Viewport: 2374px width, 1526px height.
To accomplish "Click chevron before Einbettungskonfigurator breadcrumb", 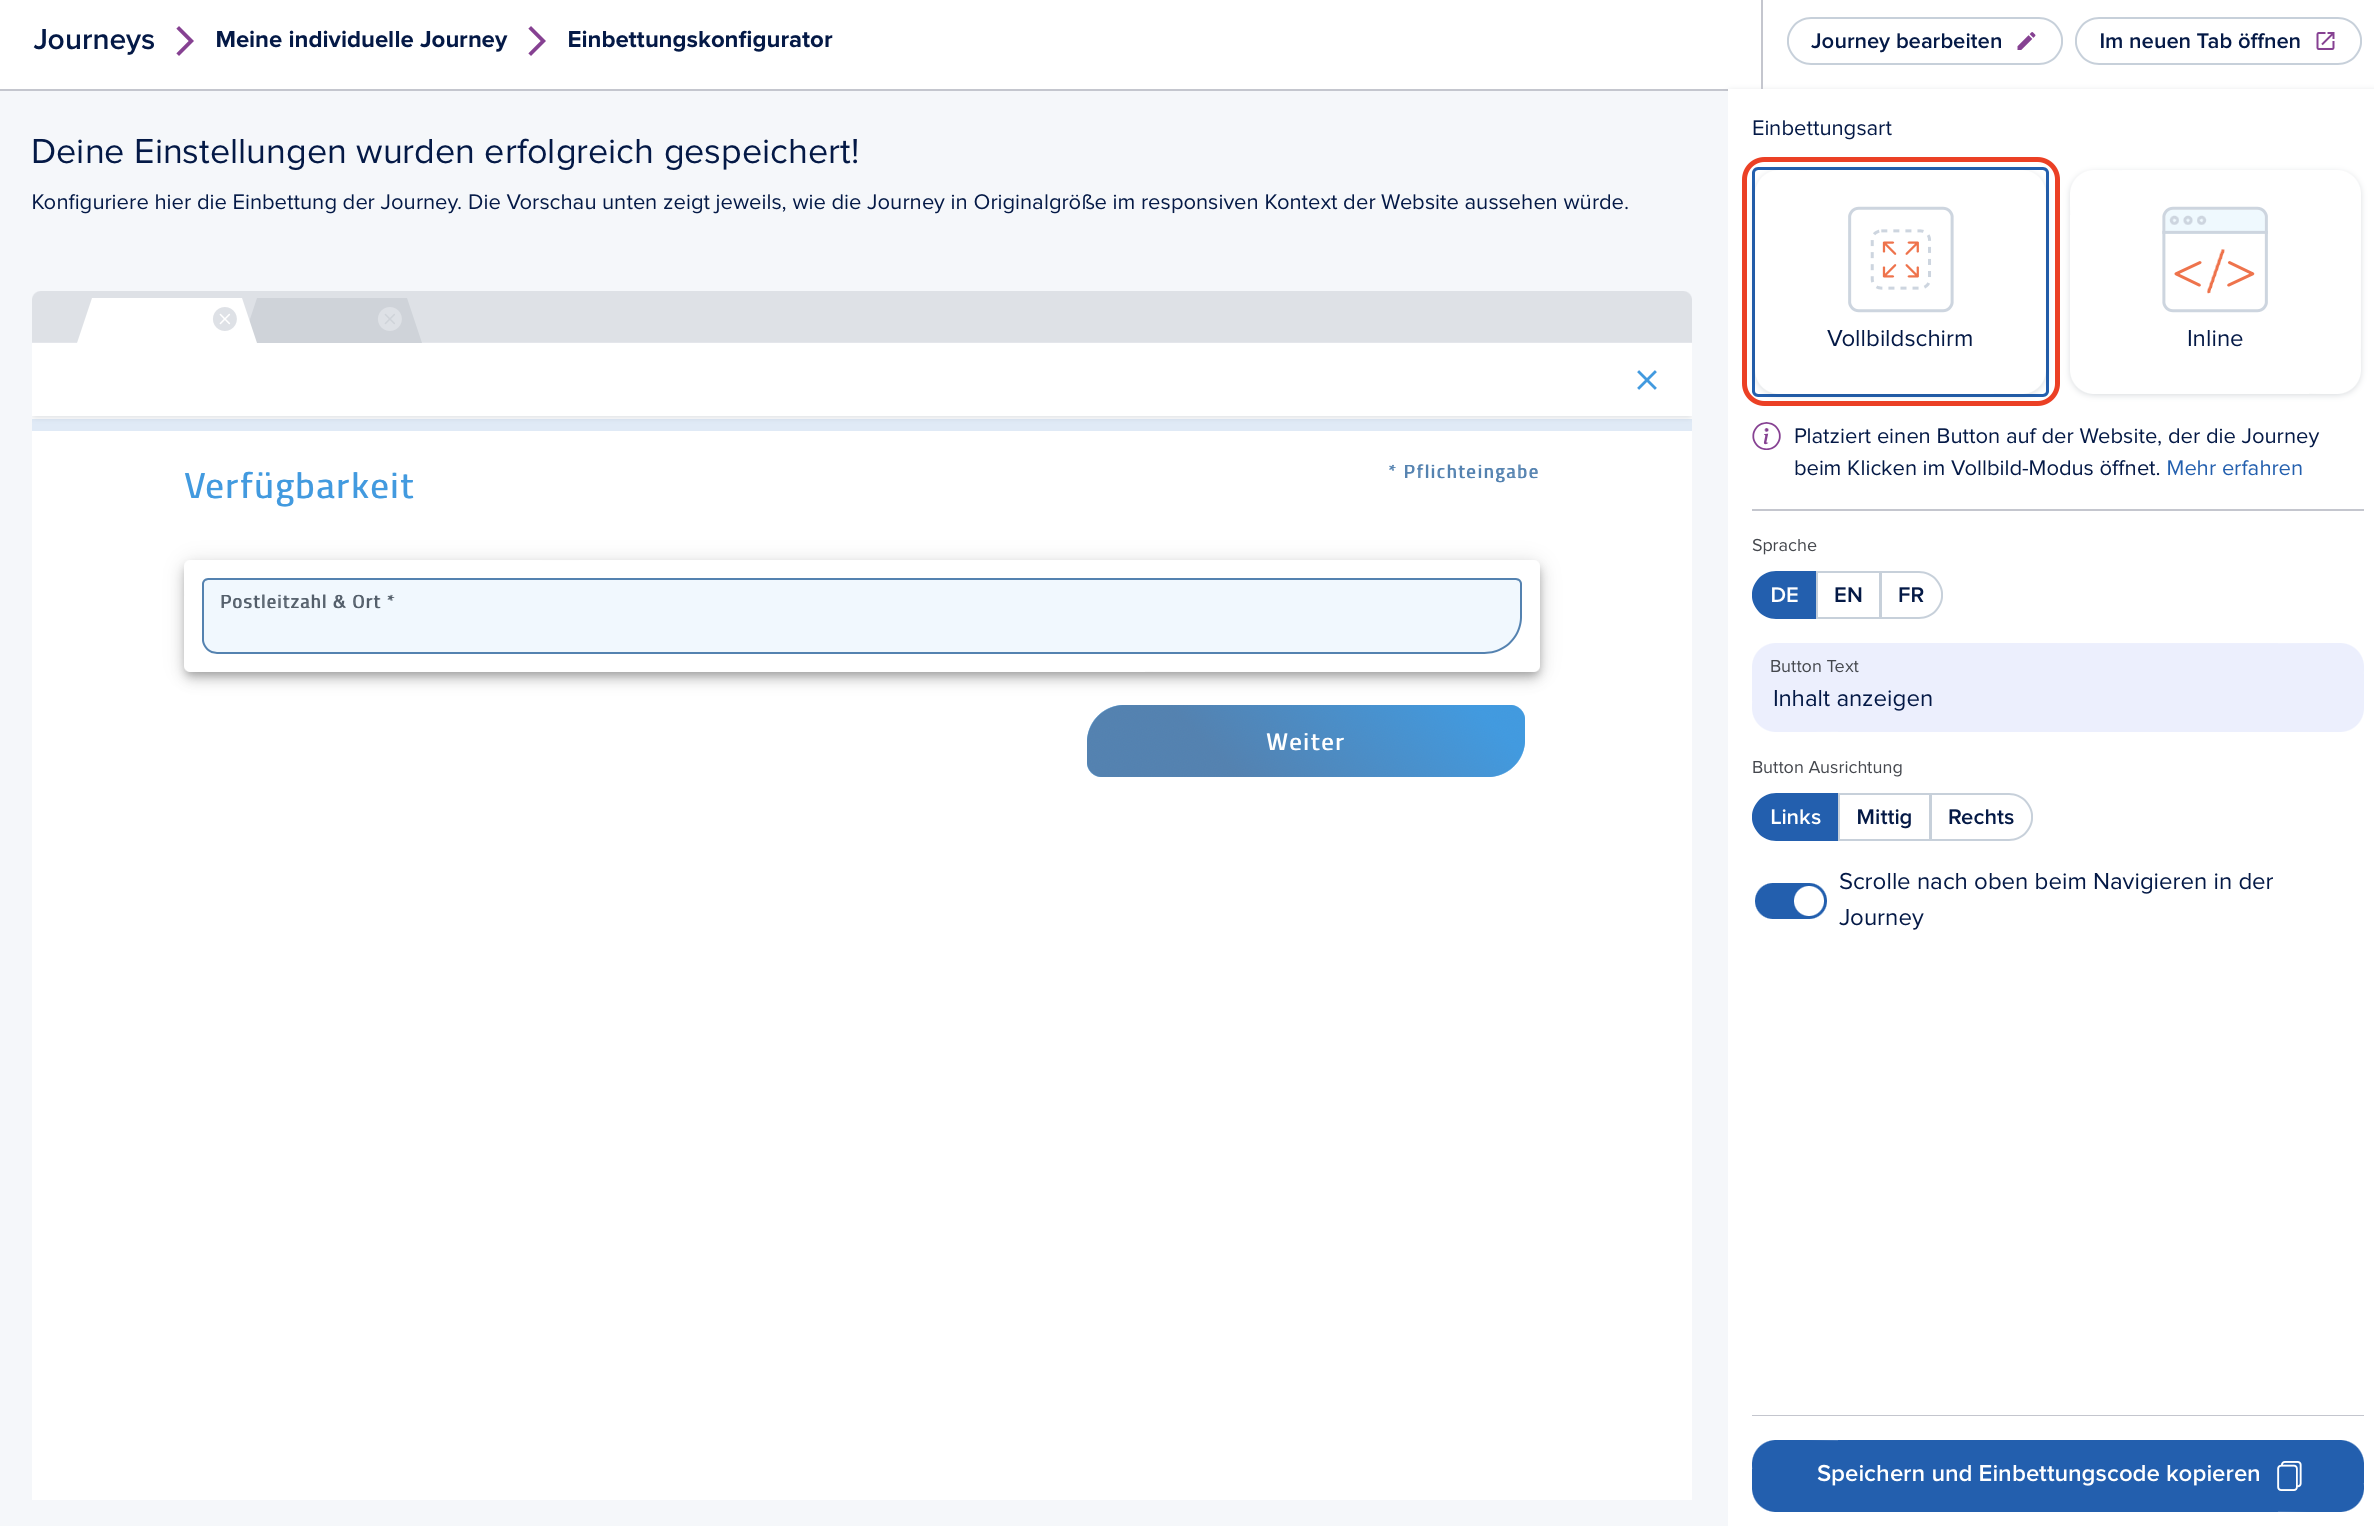I will (x=537, y=41).
